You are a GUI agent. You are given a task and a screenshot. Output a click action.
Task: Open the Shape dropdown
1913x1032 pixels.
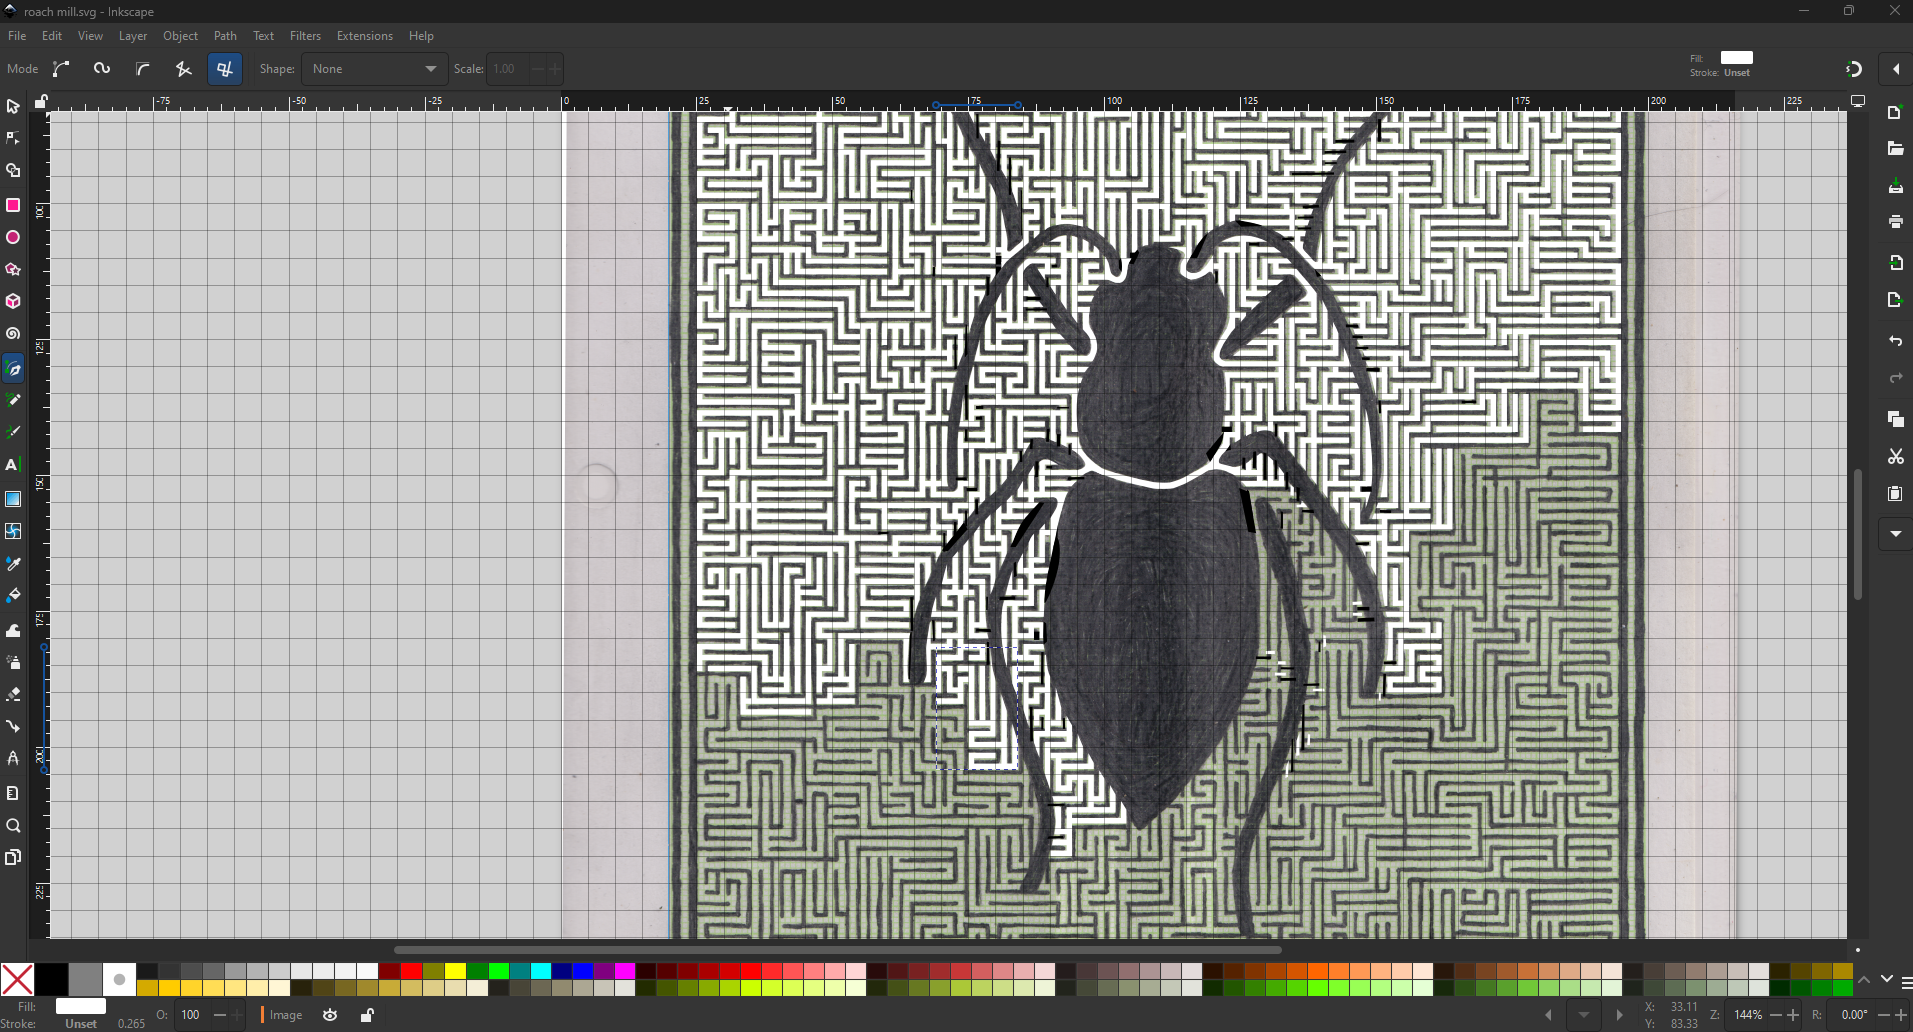click(x=374, y=69)
